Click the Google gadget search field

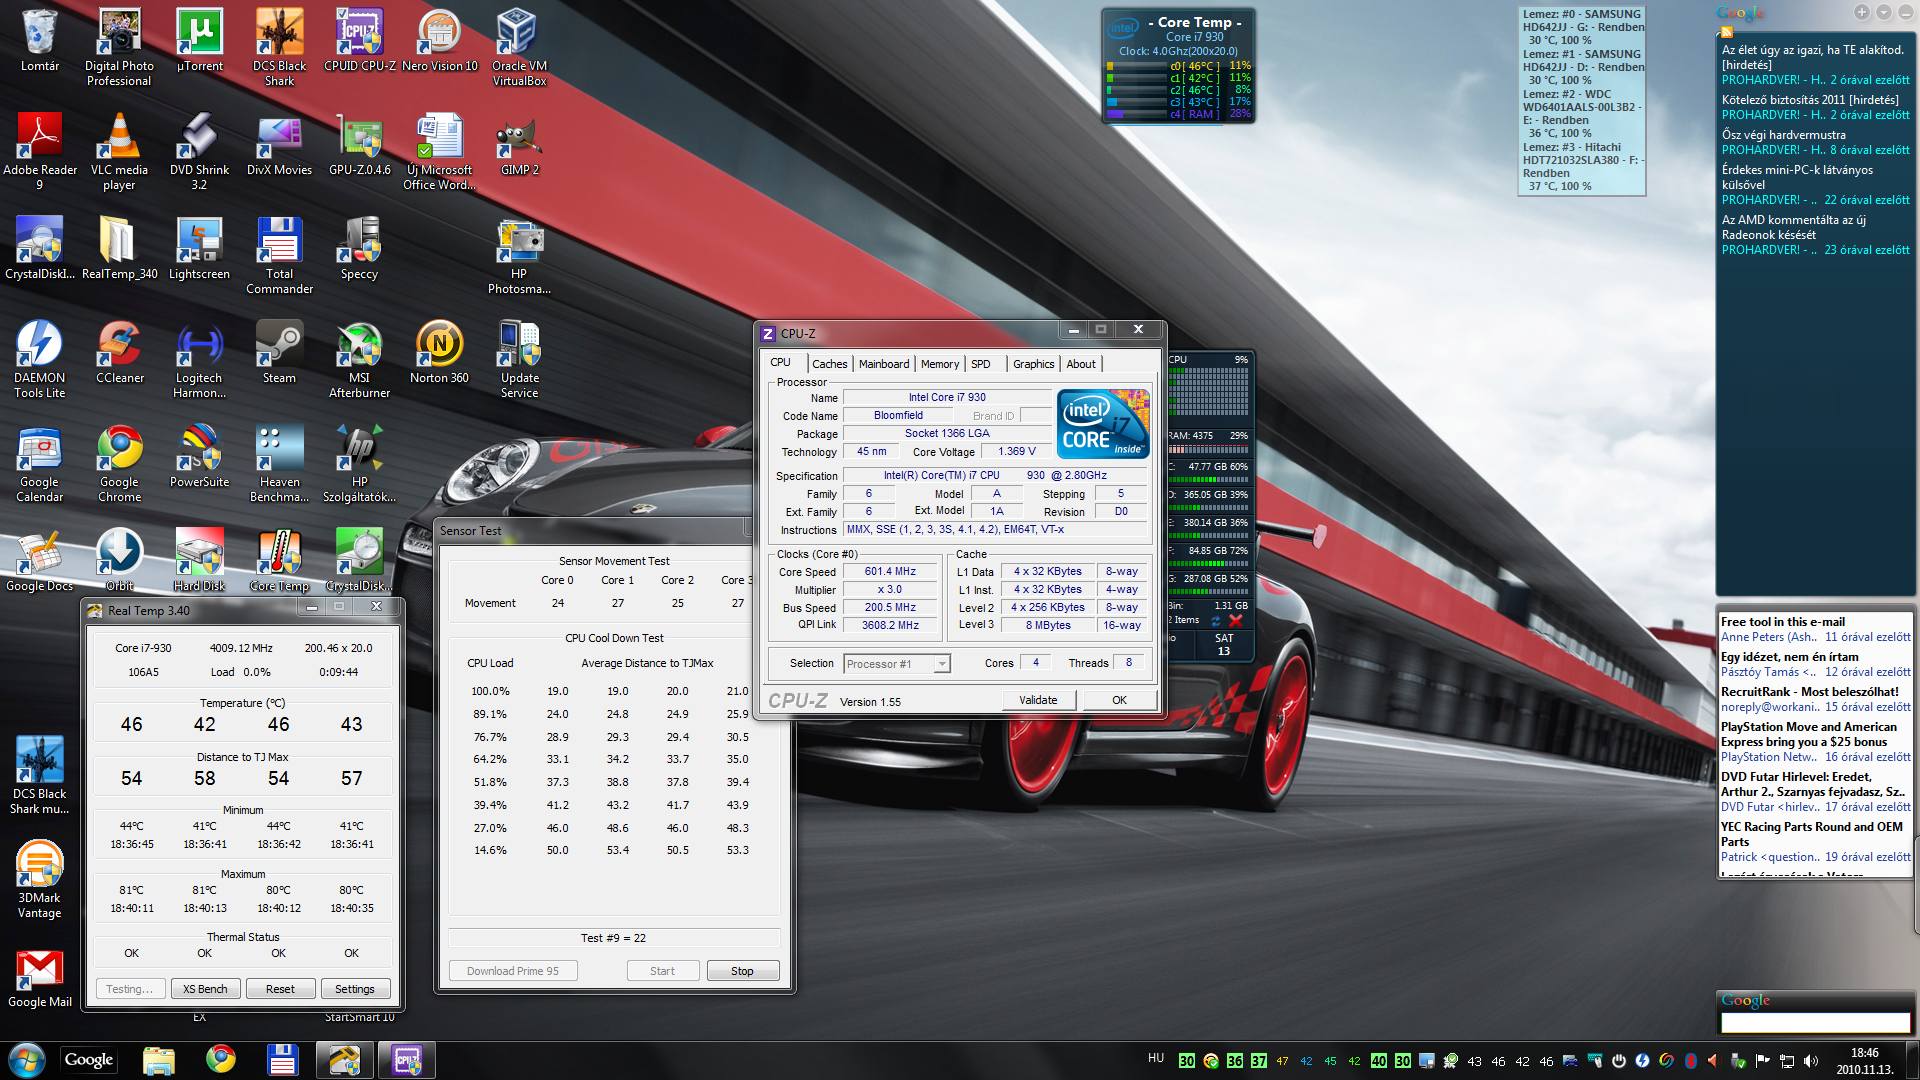(1815, 1023)
